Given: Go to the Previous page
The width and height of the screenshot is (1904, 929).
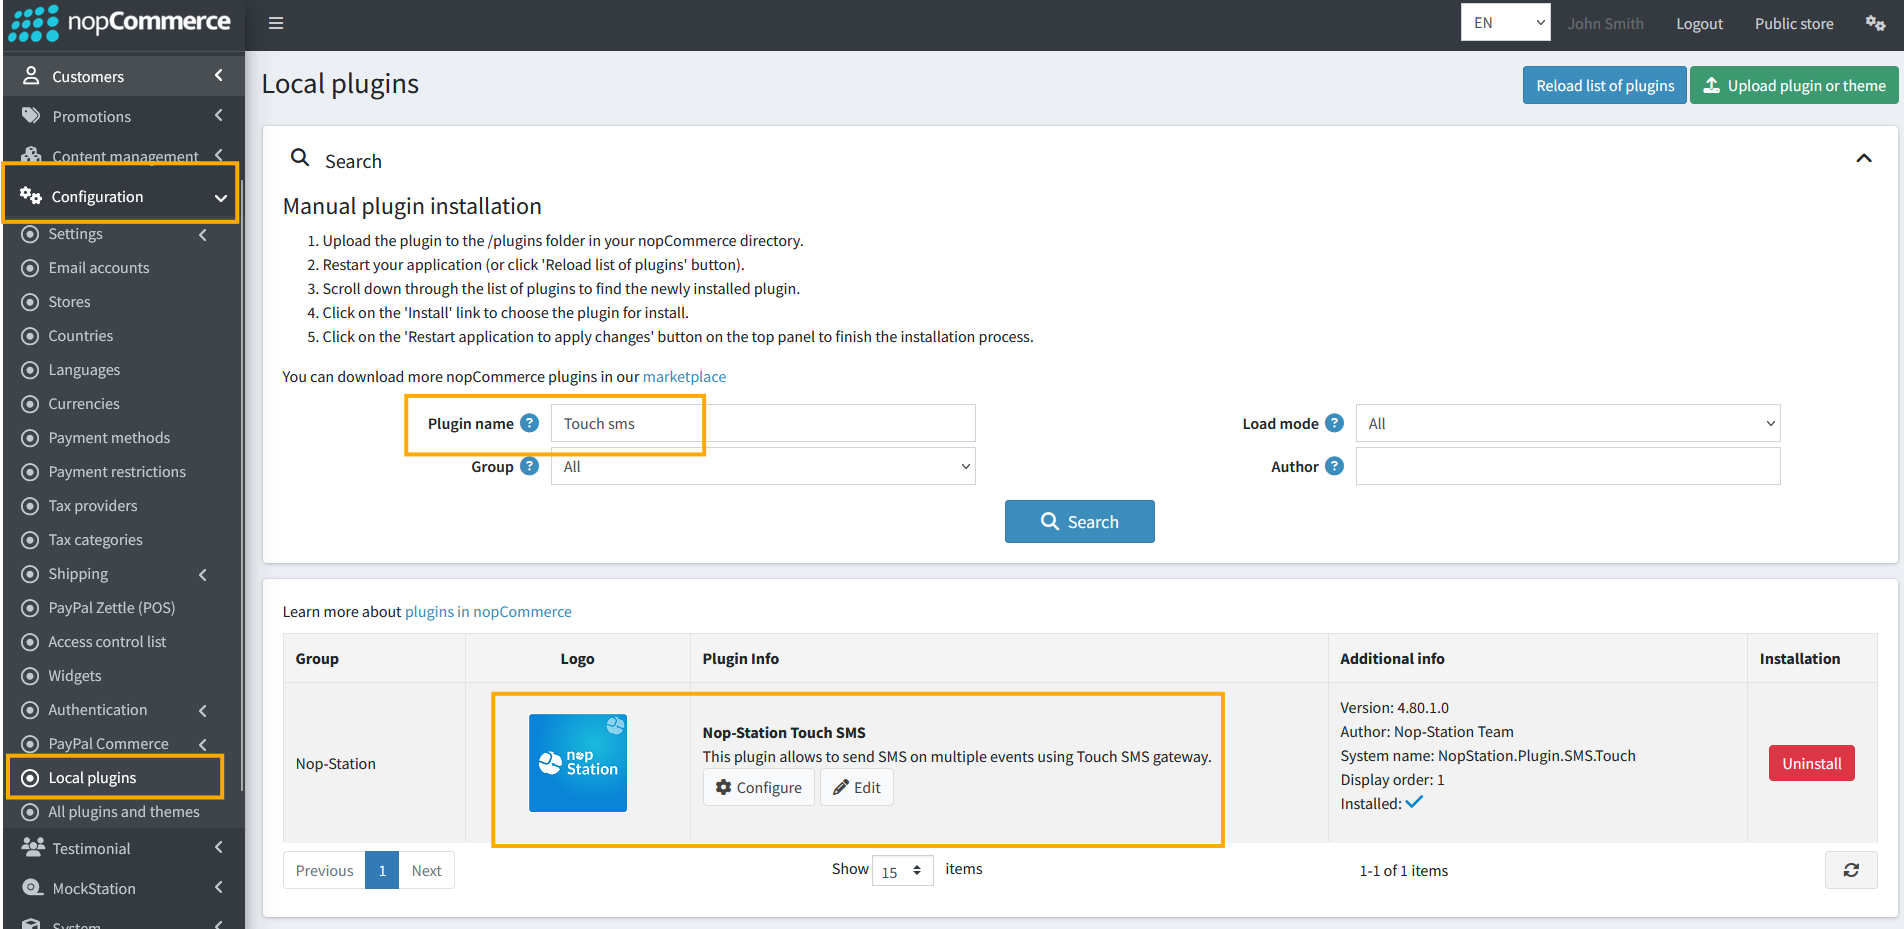Looking at the screenshot, I should tap(324, 870).
